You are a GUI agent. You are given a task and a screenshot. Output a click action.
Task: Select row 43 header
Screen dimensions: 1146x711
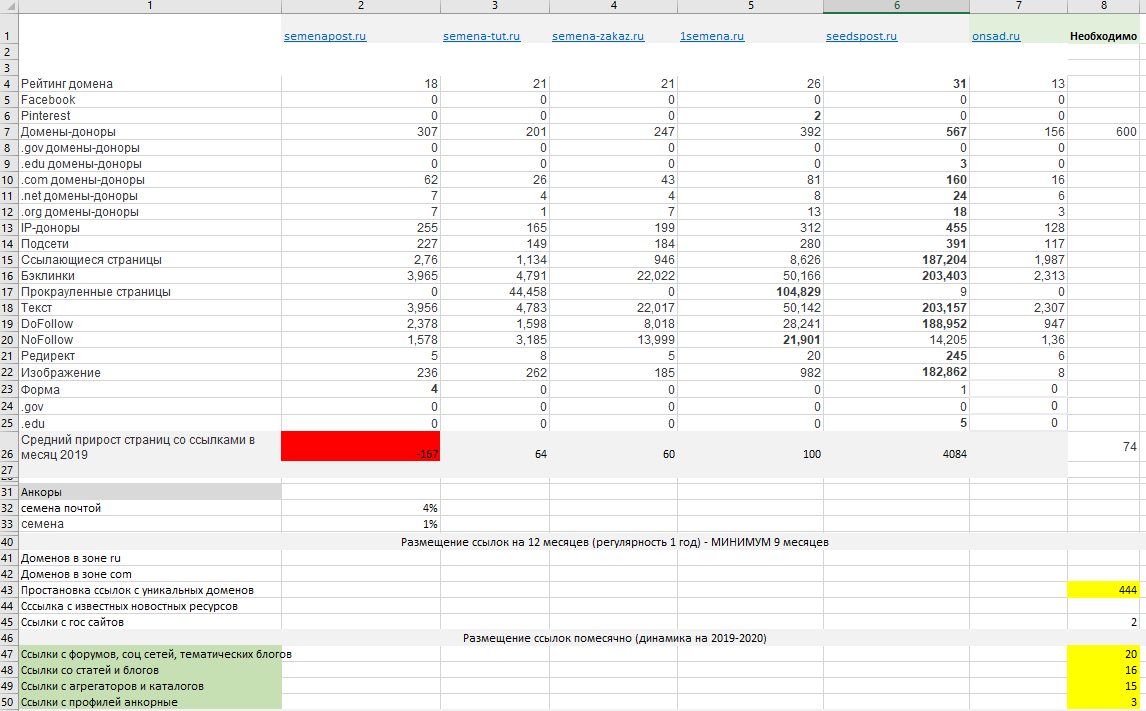click(8, 590)
